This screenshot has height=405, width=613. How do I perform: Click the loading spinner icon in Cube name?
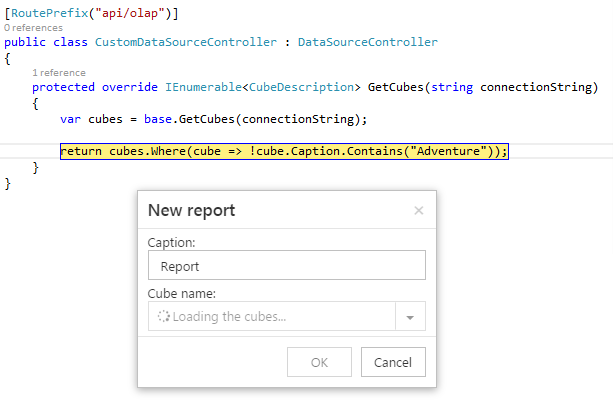(x=163, y=316)
